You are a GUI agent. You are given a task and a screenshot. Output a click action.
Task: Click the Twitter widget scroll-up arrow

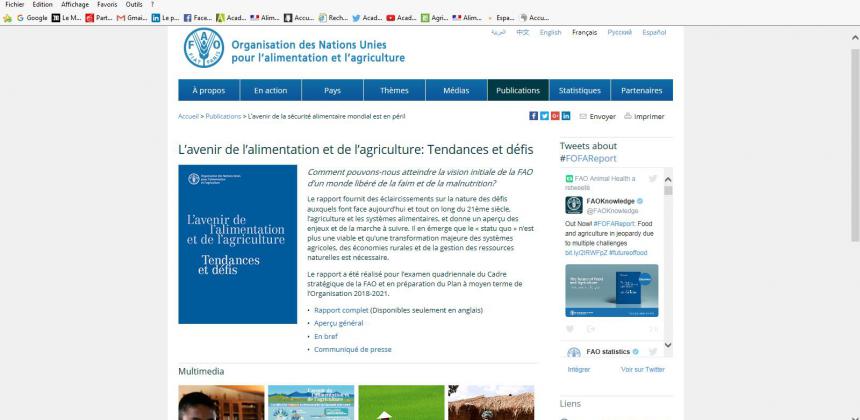click(668, 179)
